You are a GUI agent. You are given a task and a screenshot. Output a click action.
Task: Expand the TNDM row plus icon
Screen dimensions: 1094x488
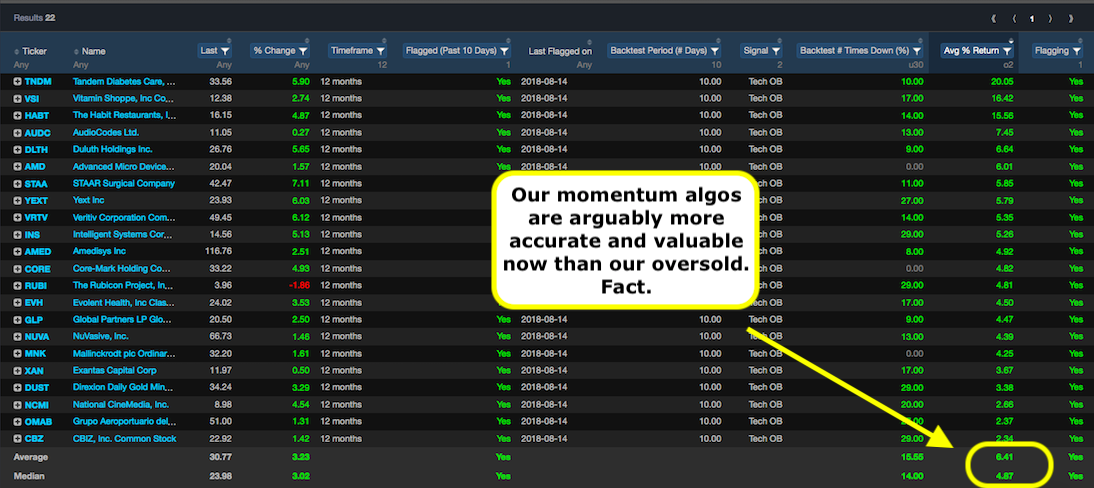click(x=17, y=82)
